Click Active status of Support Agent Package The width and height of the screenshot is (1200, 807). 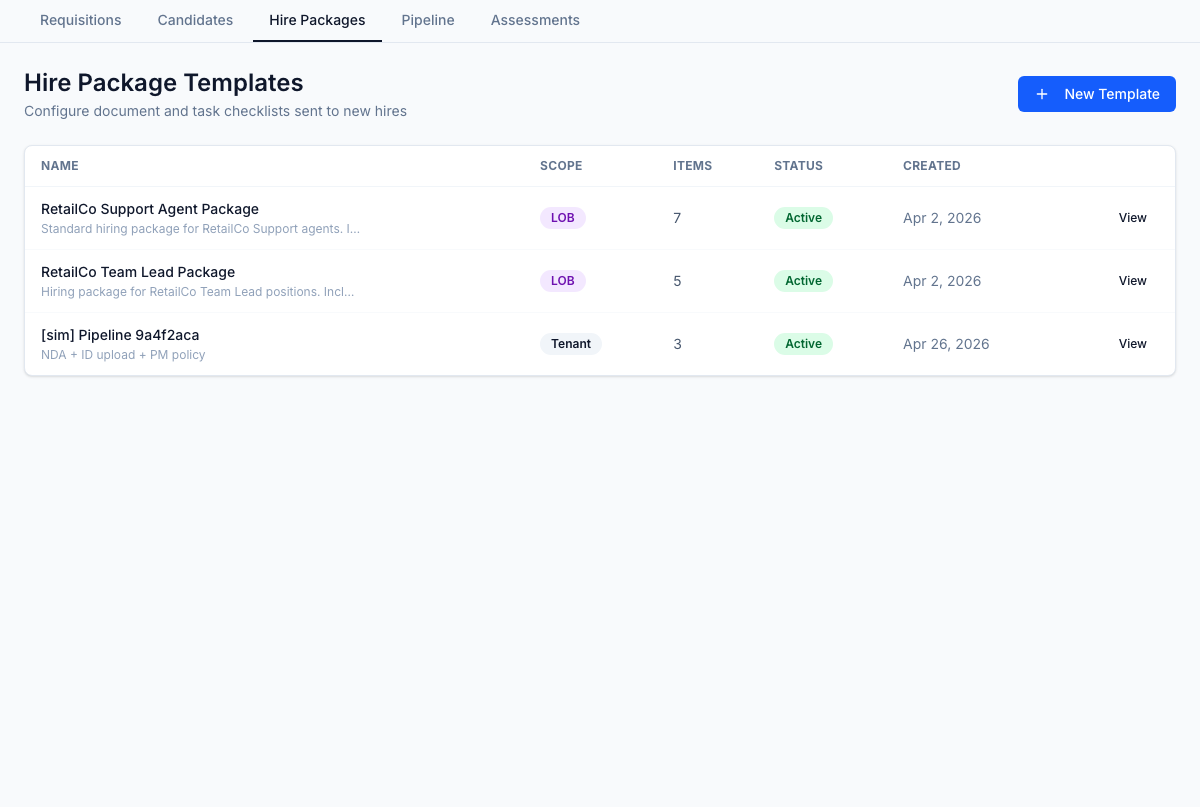click(803, 218)
